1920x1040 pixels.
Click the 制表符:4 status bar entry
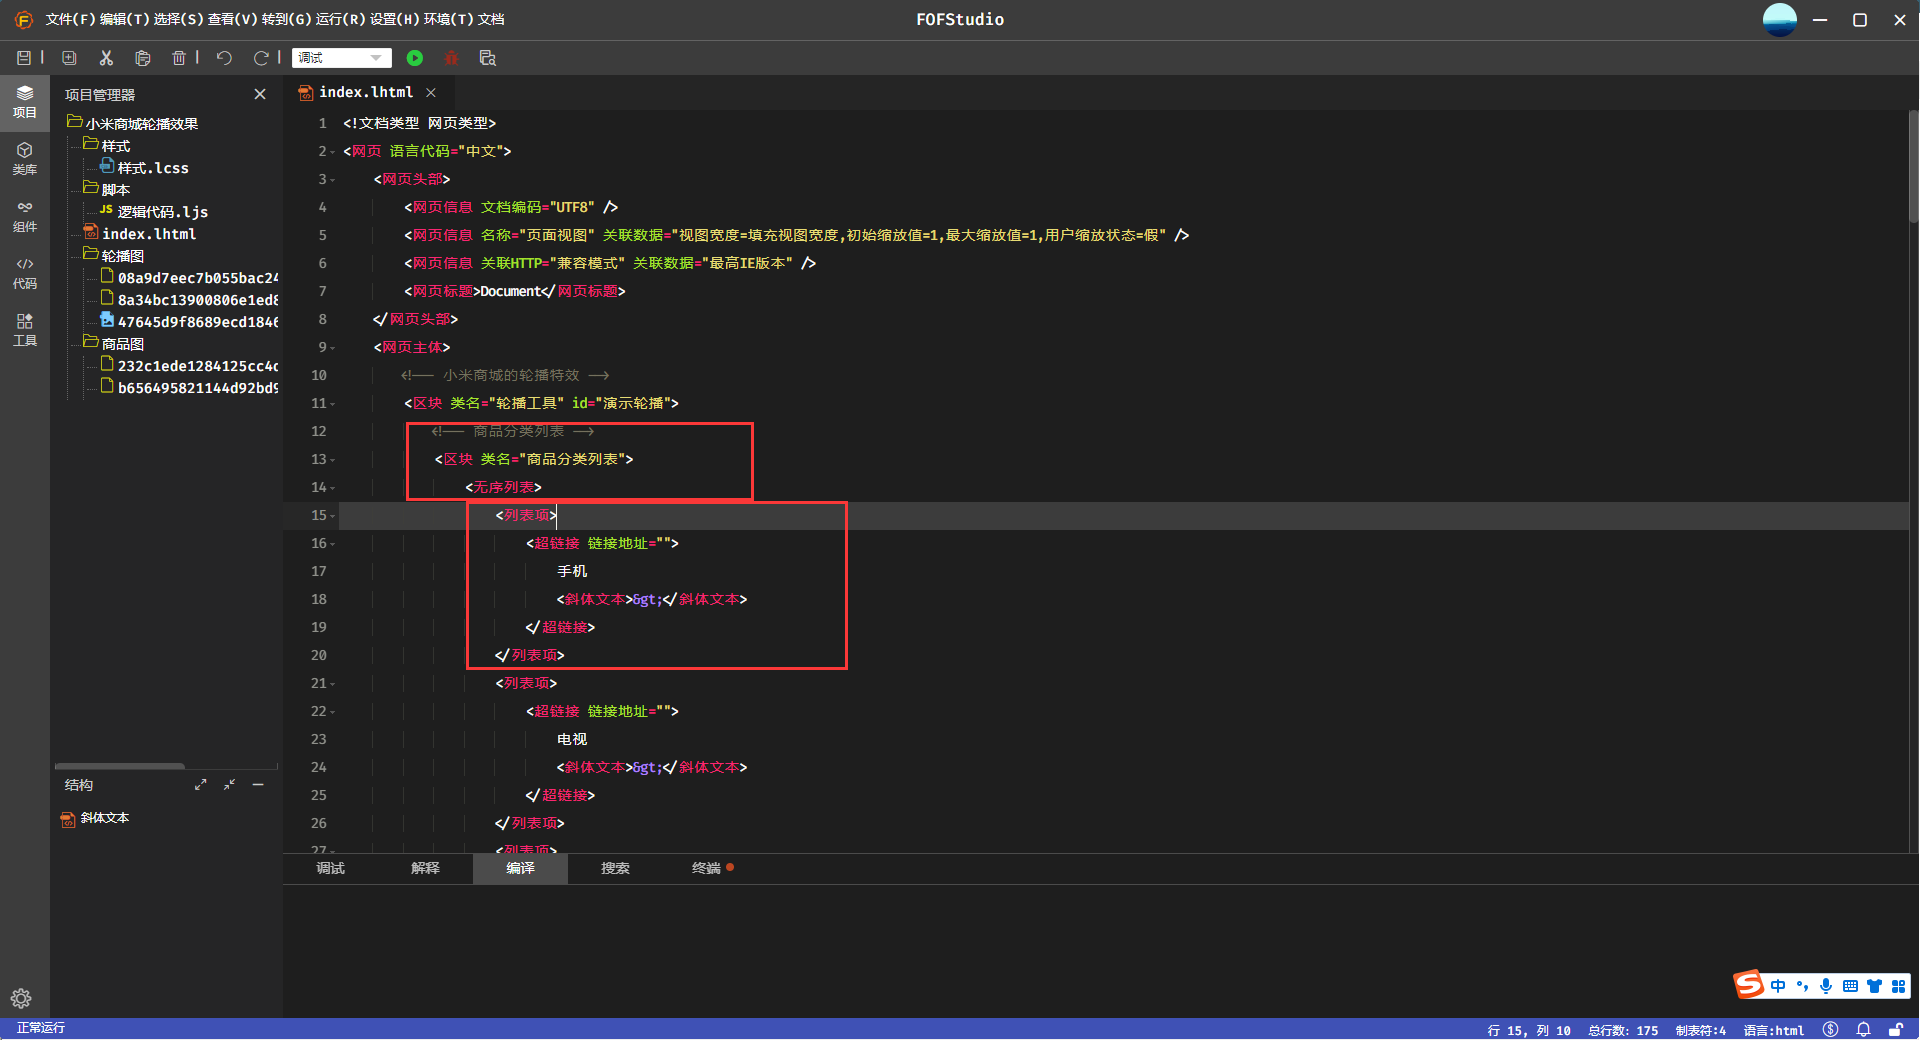point(1701,1030)
